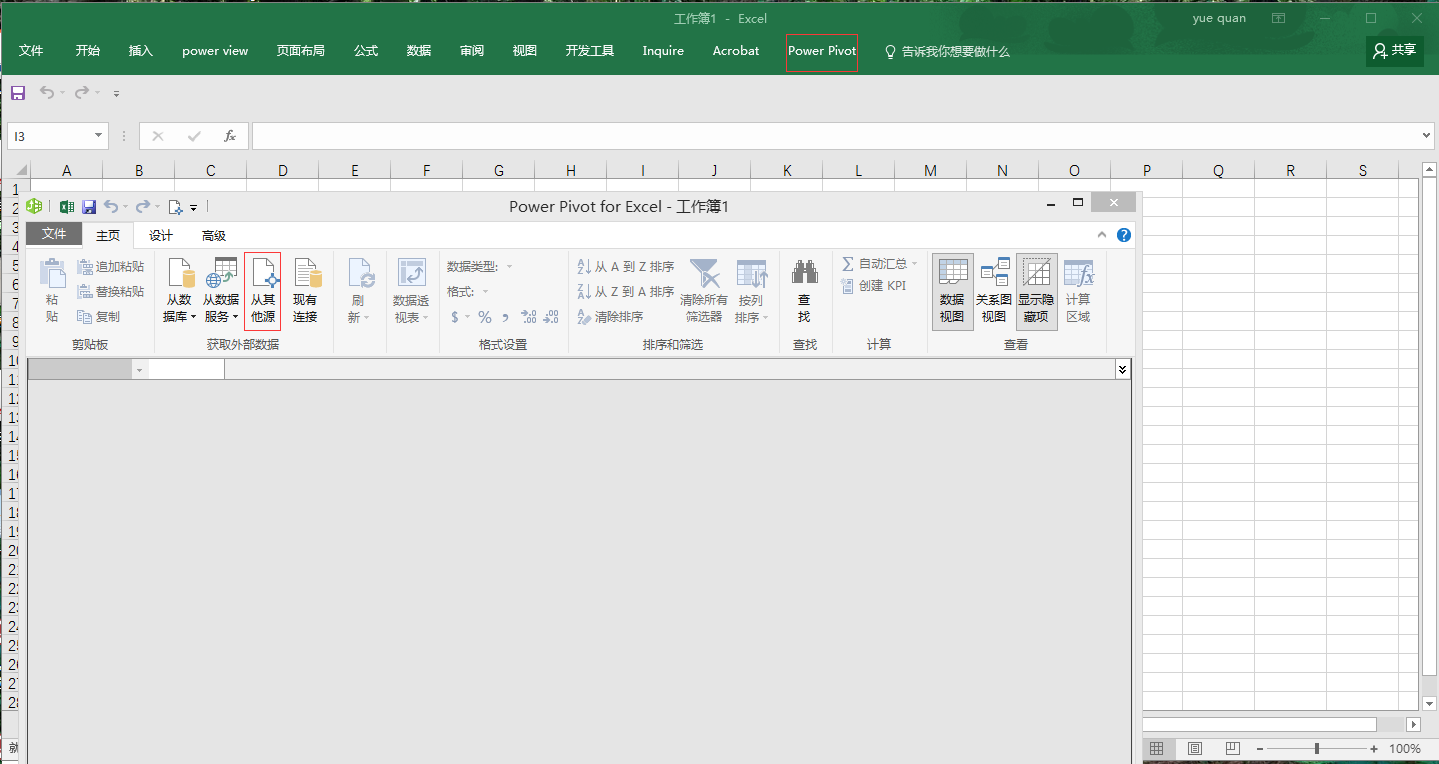
Task: Open the Inquire tab
Action: pyautogui.click(x=663, y=51)
